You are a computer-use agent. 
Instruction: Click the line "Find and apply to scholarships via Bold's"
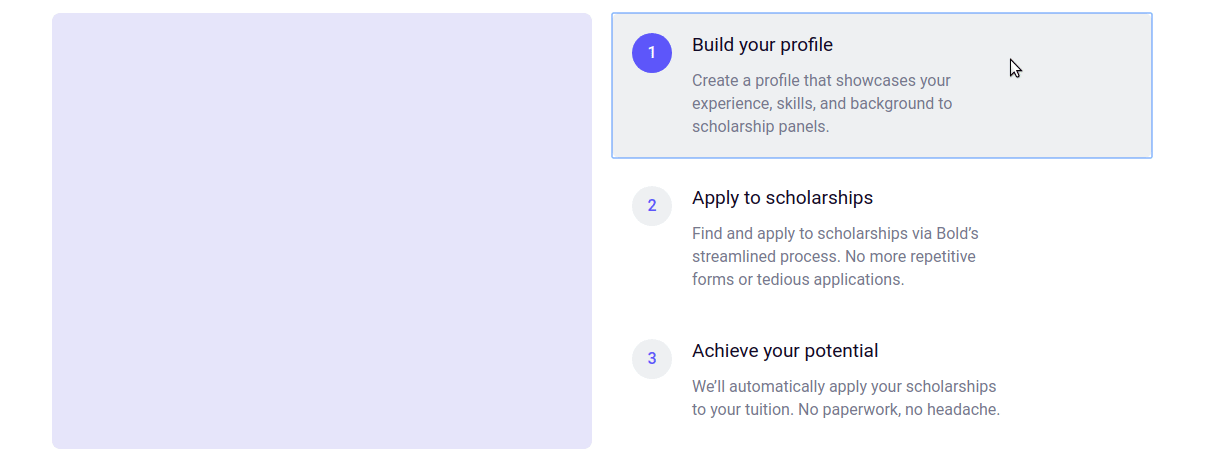[x=835, y=233]
